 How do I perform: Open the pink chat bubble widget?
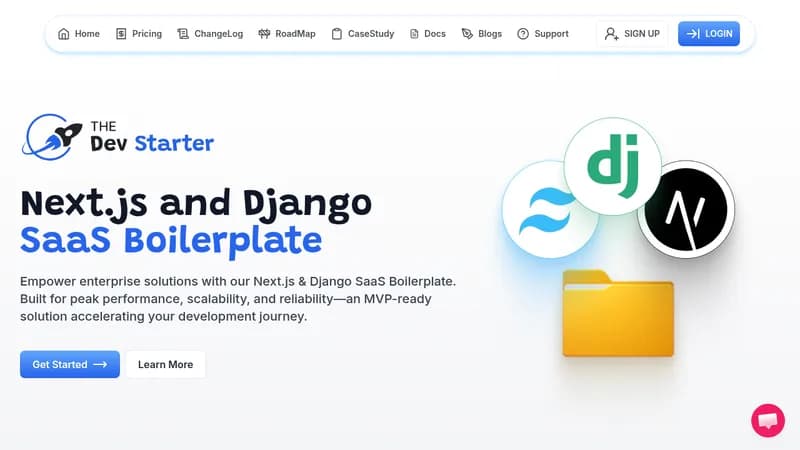768,420
